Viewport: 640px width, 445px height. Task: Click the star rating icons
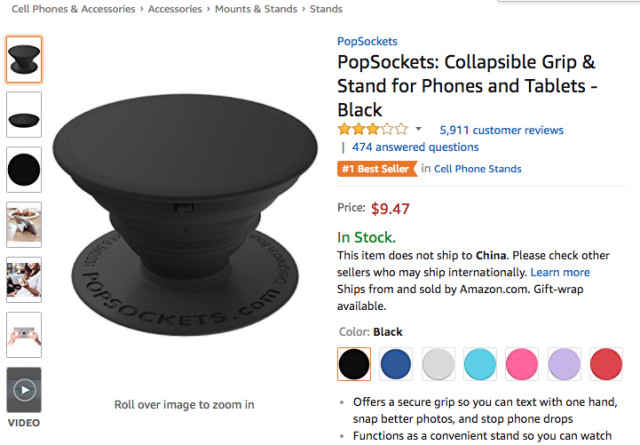(373, 129)
